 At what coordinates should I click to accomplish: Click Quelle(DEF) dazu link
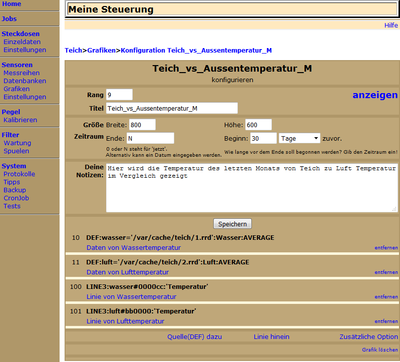[x=195, y=337]
